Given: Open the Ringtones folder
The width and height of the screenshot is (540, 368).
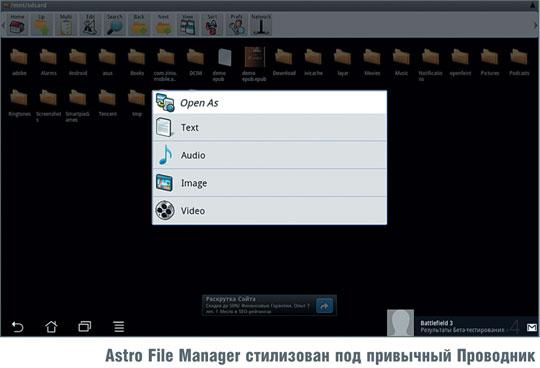Looking at the screenshot, I should click(19, 103).
